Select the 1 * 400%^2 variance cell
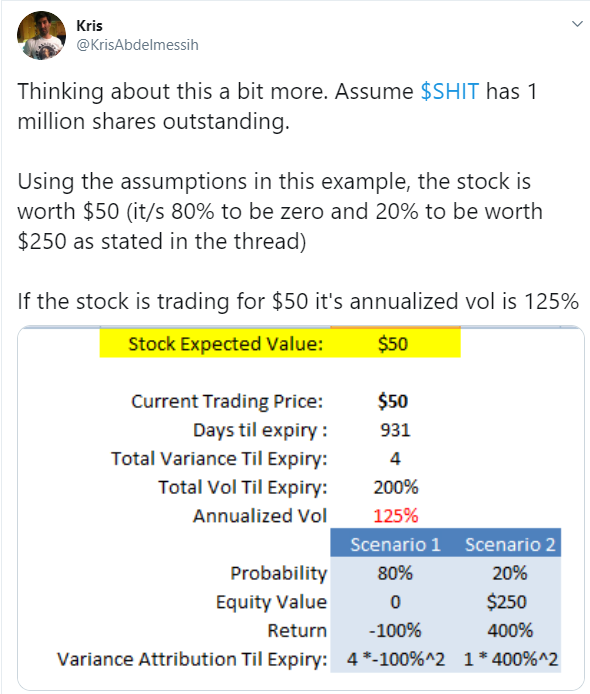The image size is (590, 694). pyautogui.click(x=510, y=659)
